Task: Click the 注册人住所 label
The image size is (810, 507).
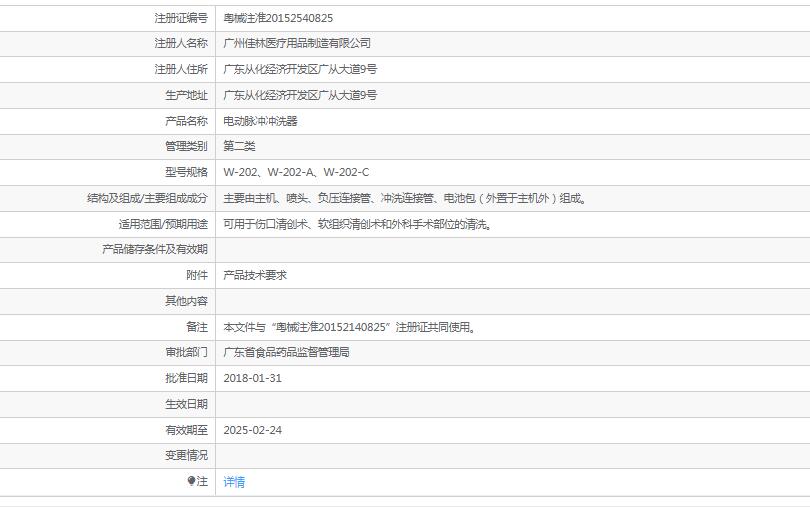Action: [x=181, y=69]
